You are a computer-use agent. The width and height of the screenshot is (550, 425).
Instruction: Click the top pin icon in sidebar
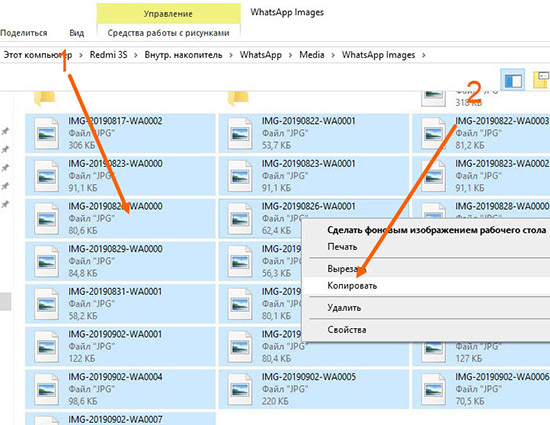5,131
